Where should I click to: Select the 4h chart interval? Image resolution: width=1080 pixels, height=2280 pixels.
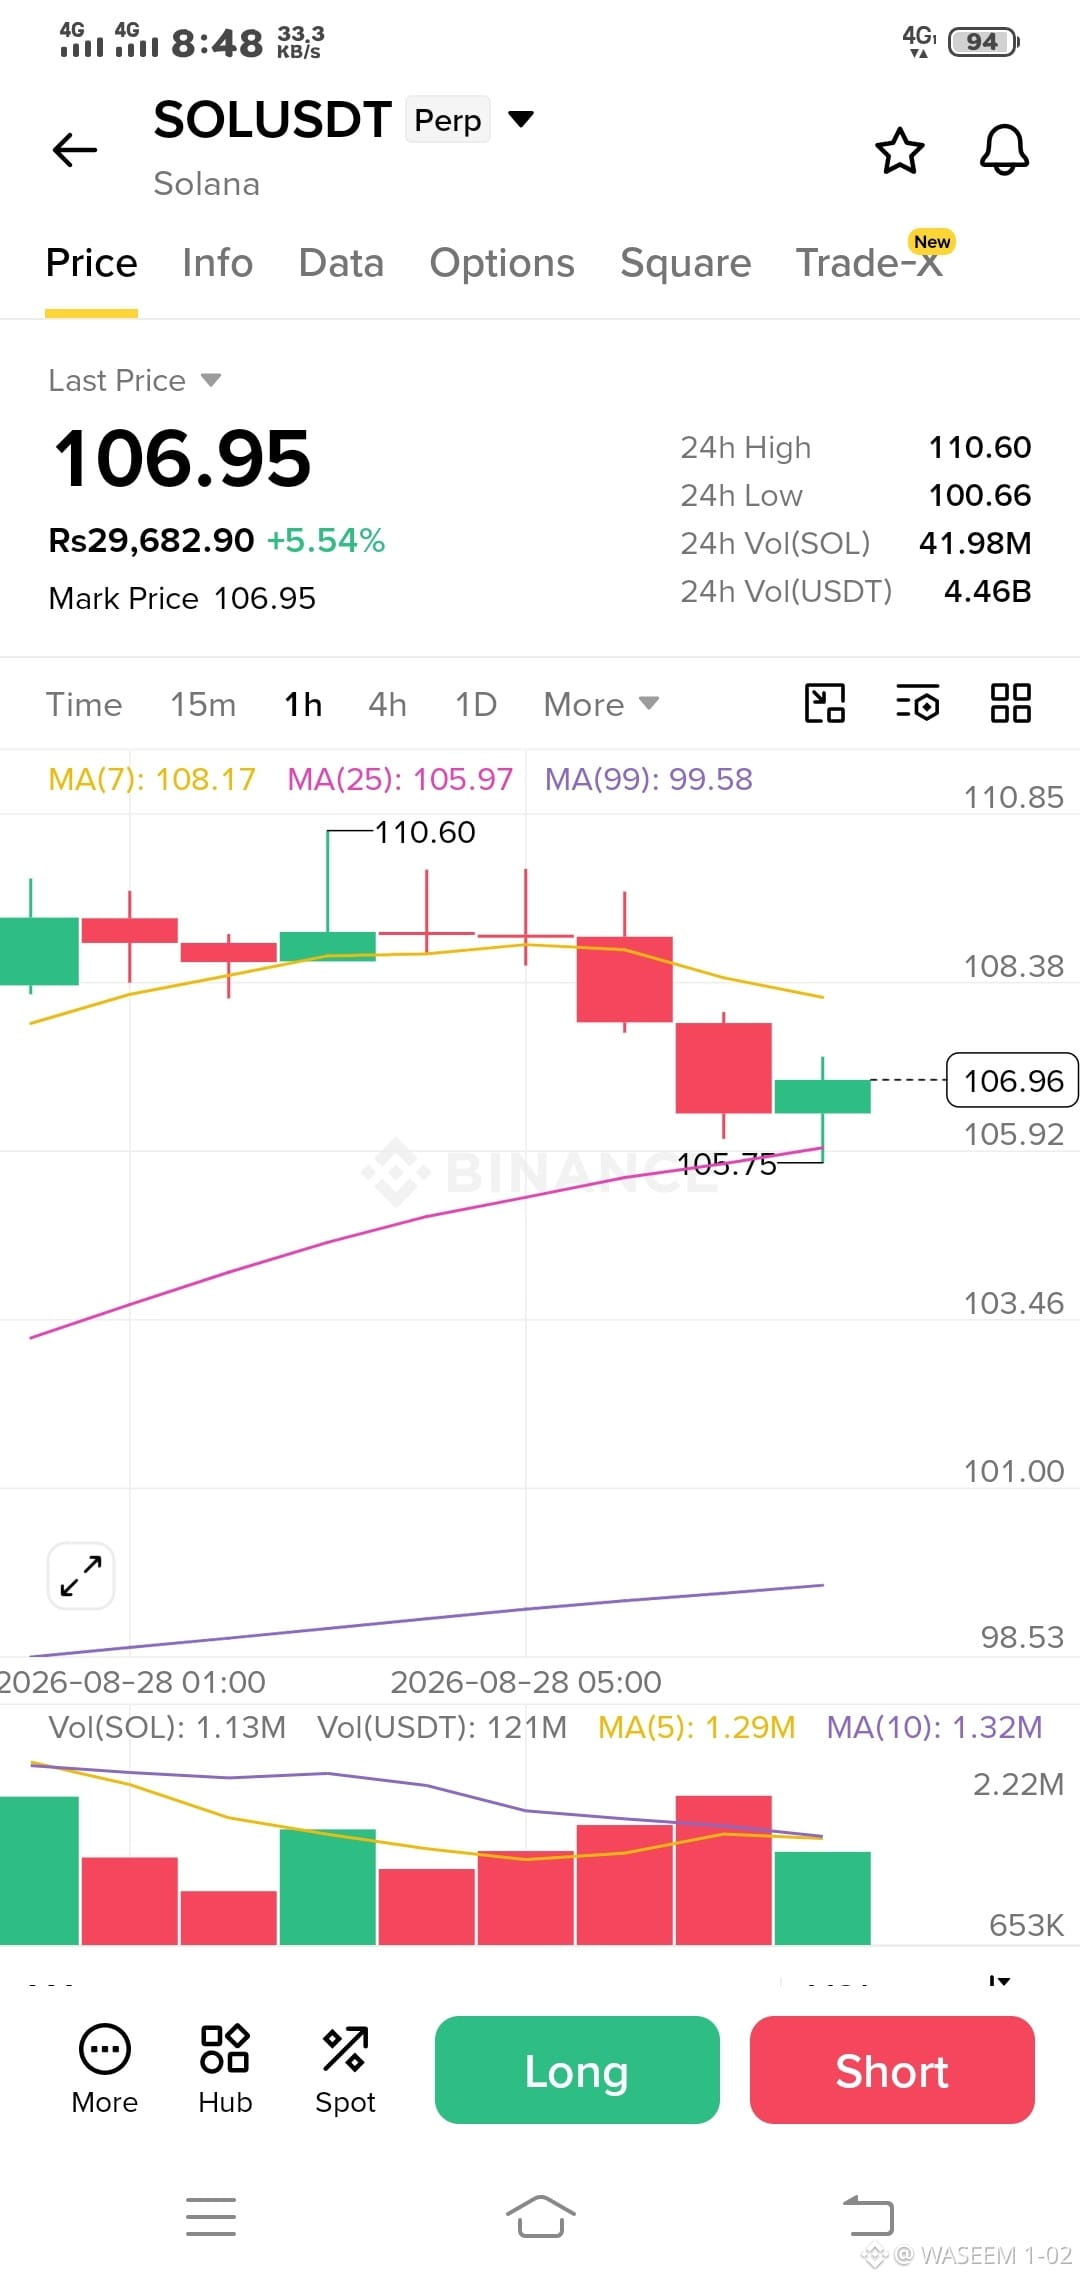[x=387, y=704]
